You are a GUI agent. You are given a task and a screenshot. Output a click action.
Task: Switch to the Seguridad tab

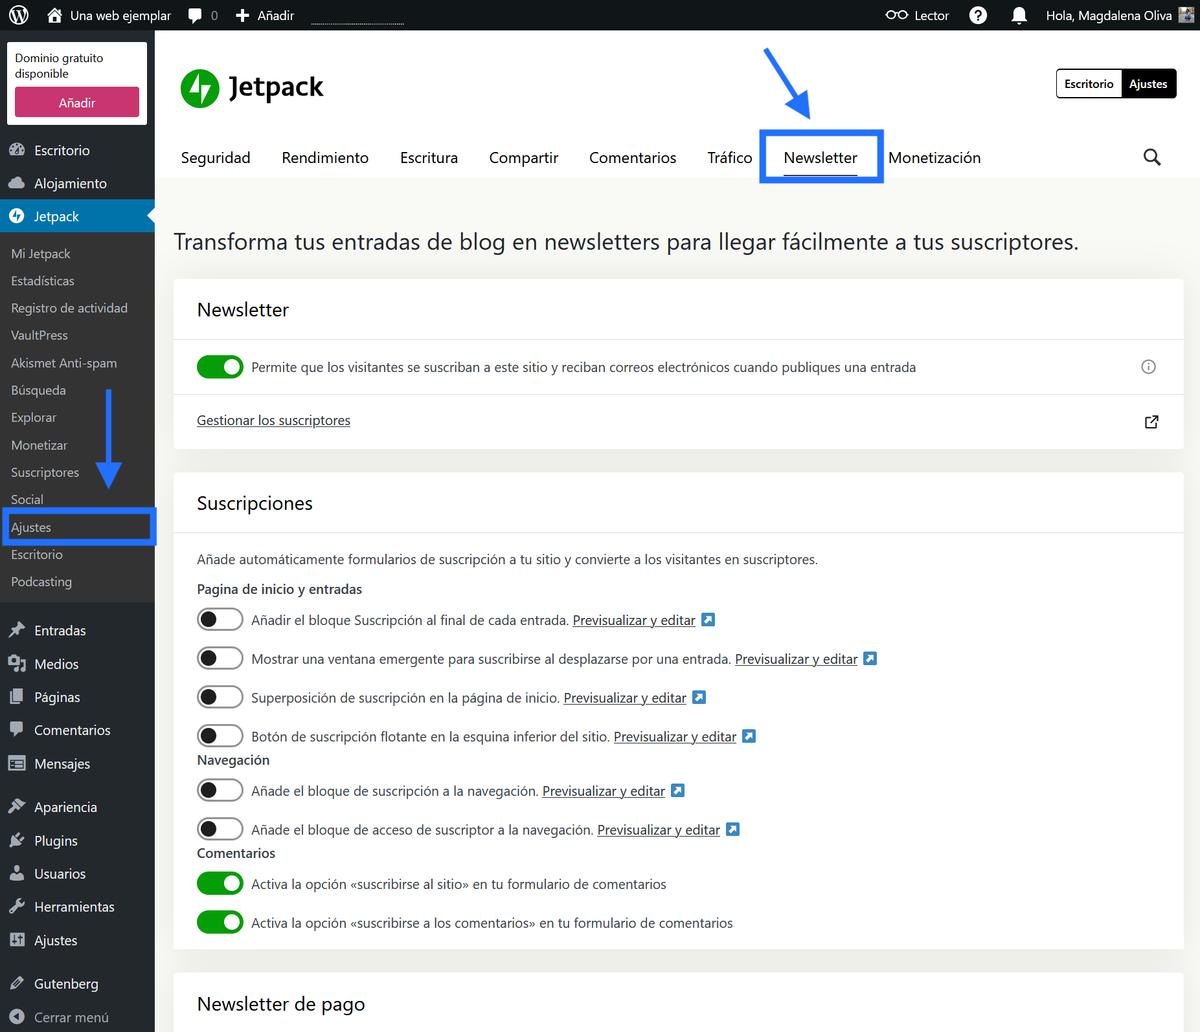point(215,157)
